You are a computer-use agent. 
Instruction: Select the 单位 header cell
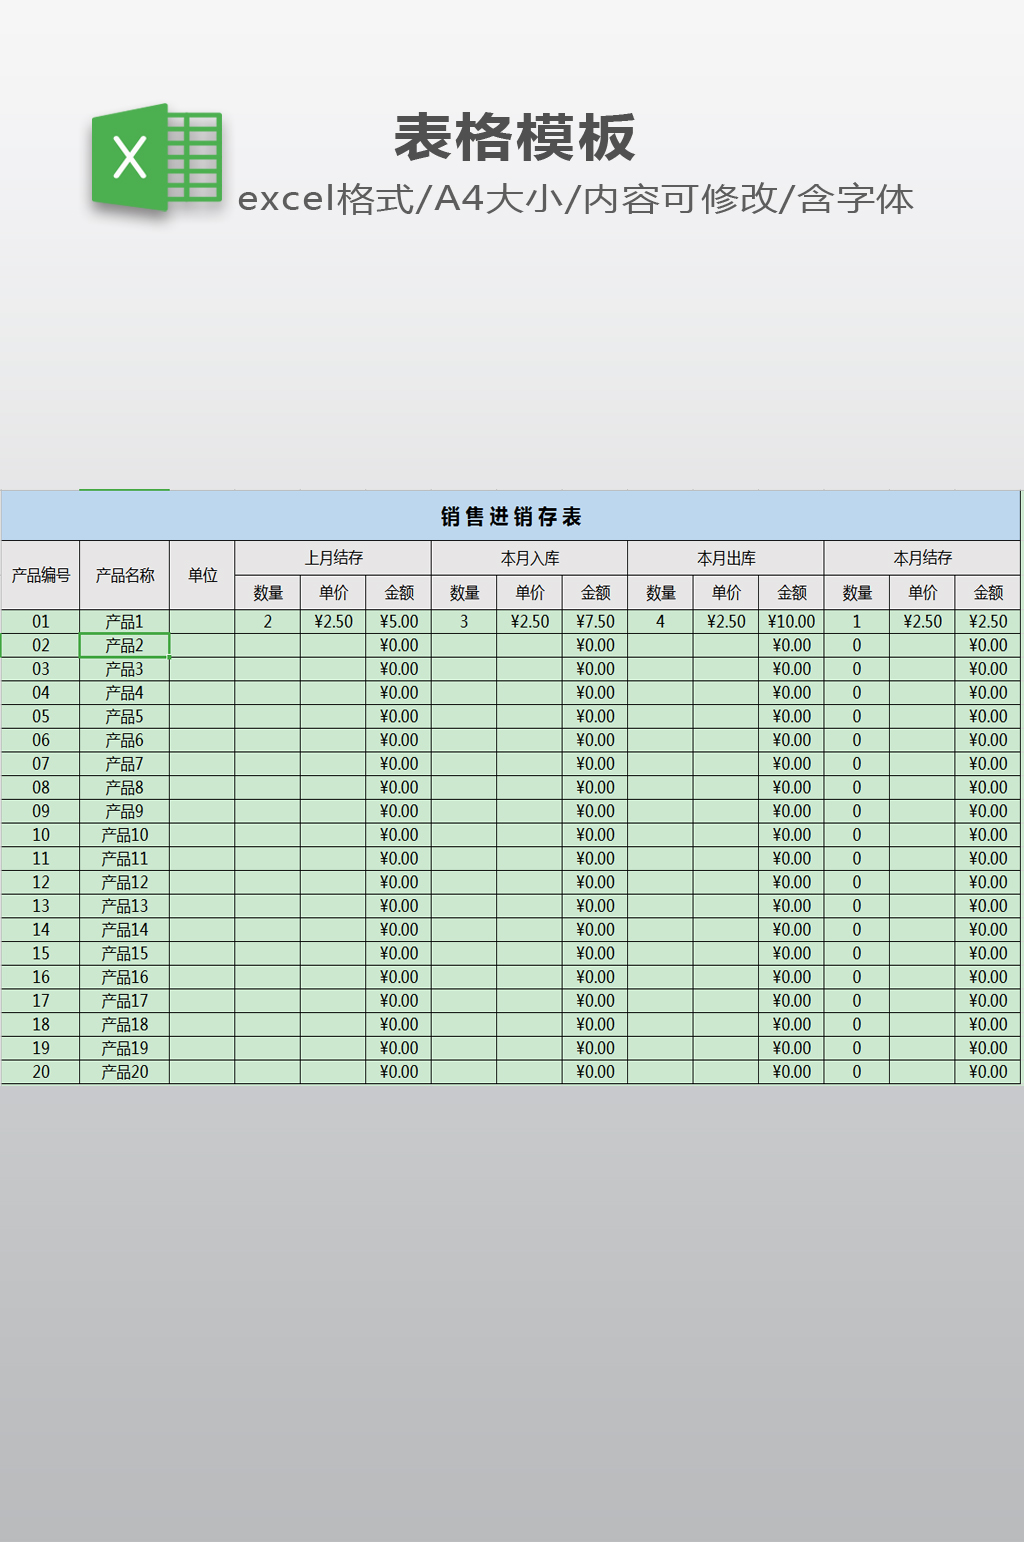pos(202,575)
